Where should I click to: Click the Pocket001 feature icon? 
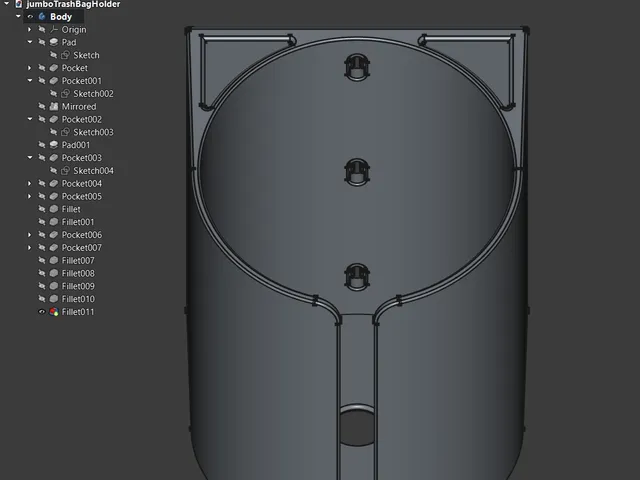54,81
